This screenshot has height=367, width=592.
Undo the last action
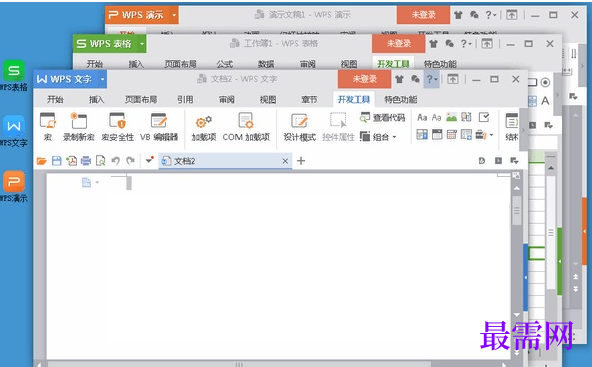tap(116, 161)
